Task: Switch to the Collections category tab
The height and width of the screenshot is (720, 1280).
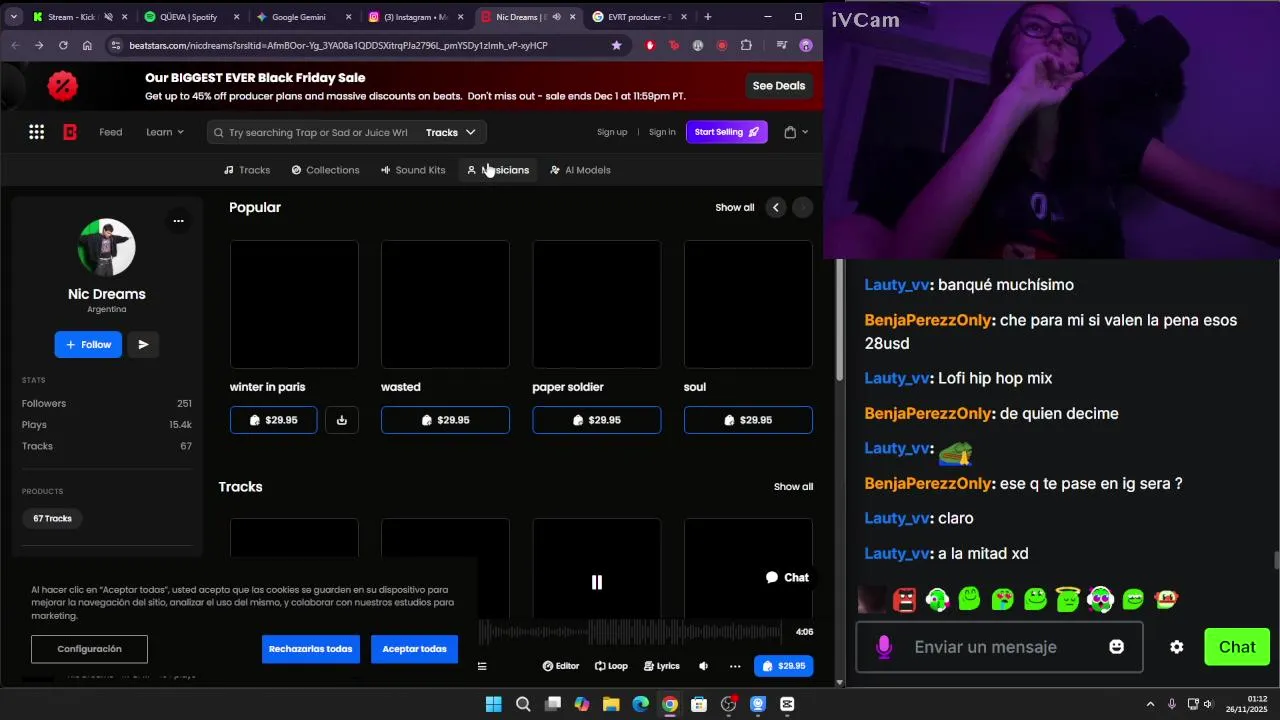Action: [325, 170]
